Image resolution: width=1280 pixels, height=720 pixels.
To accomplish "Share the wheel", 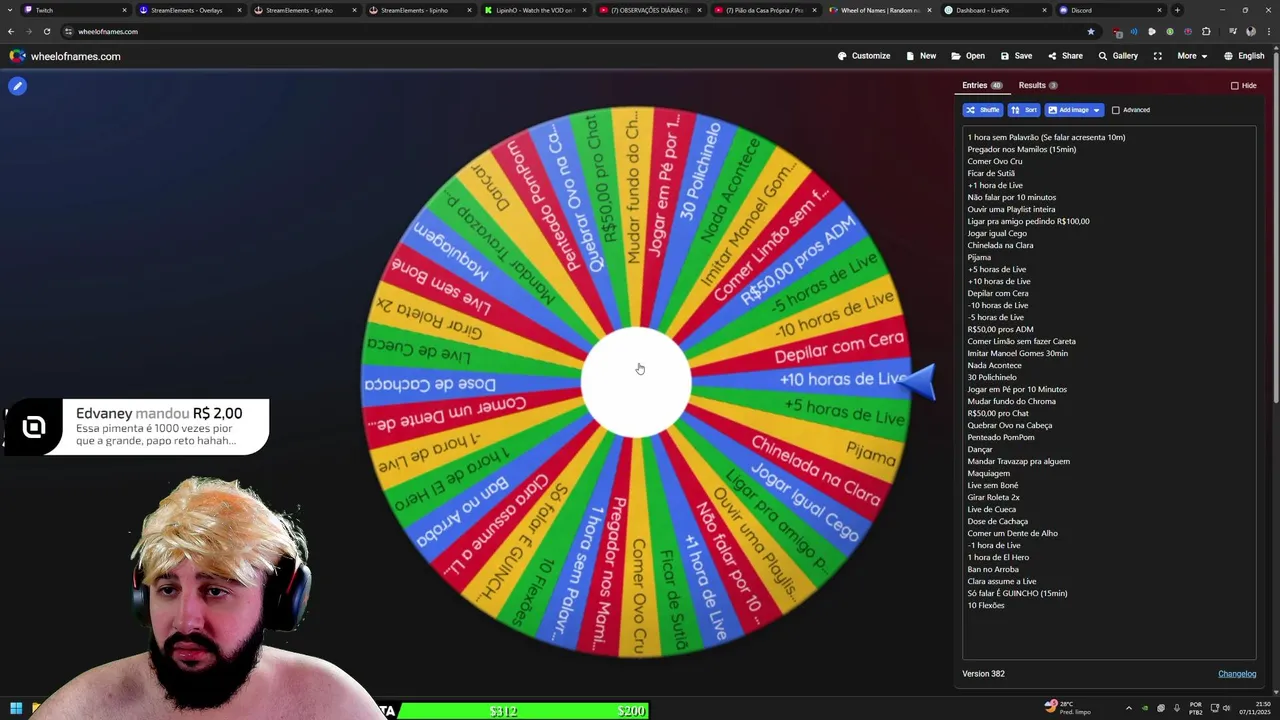I will (1065, 56).
